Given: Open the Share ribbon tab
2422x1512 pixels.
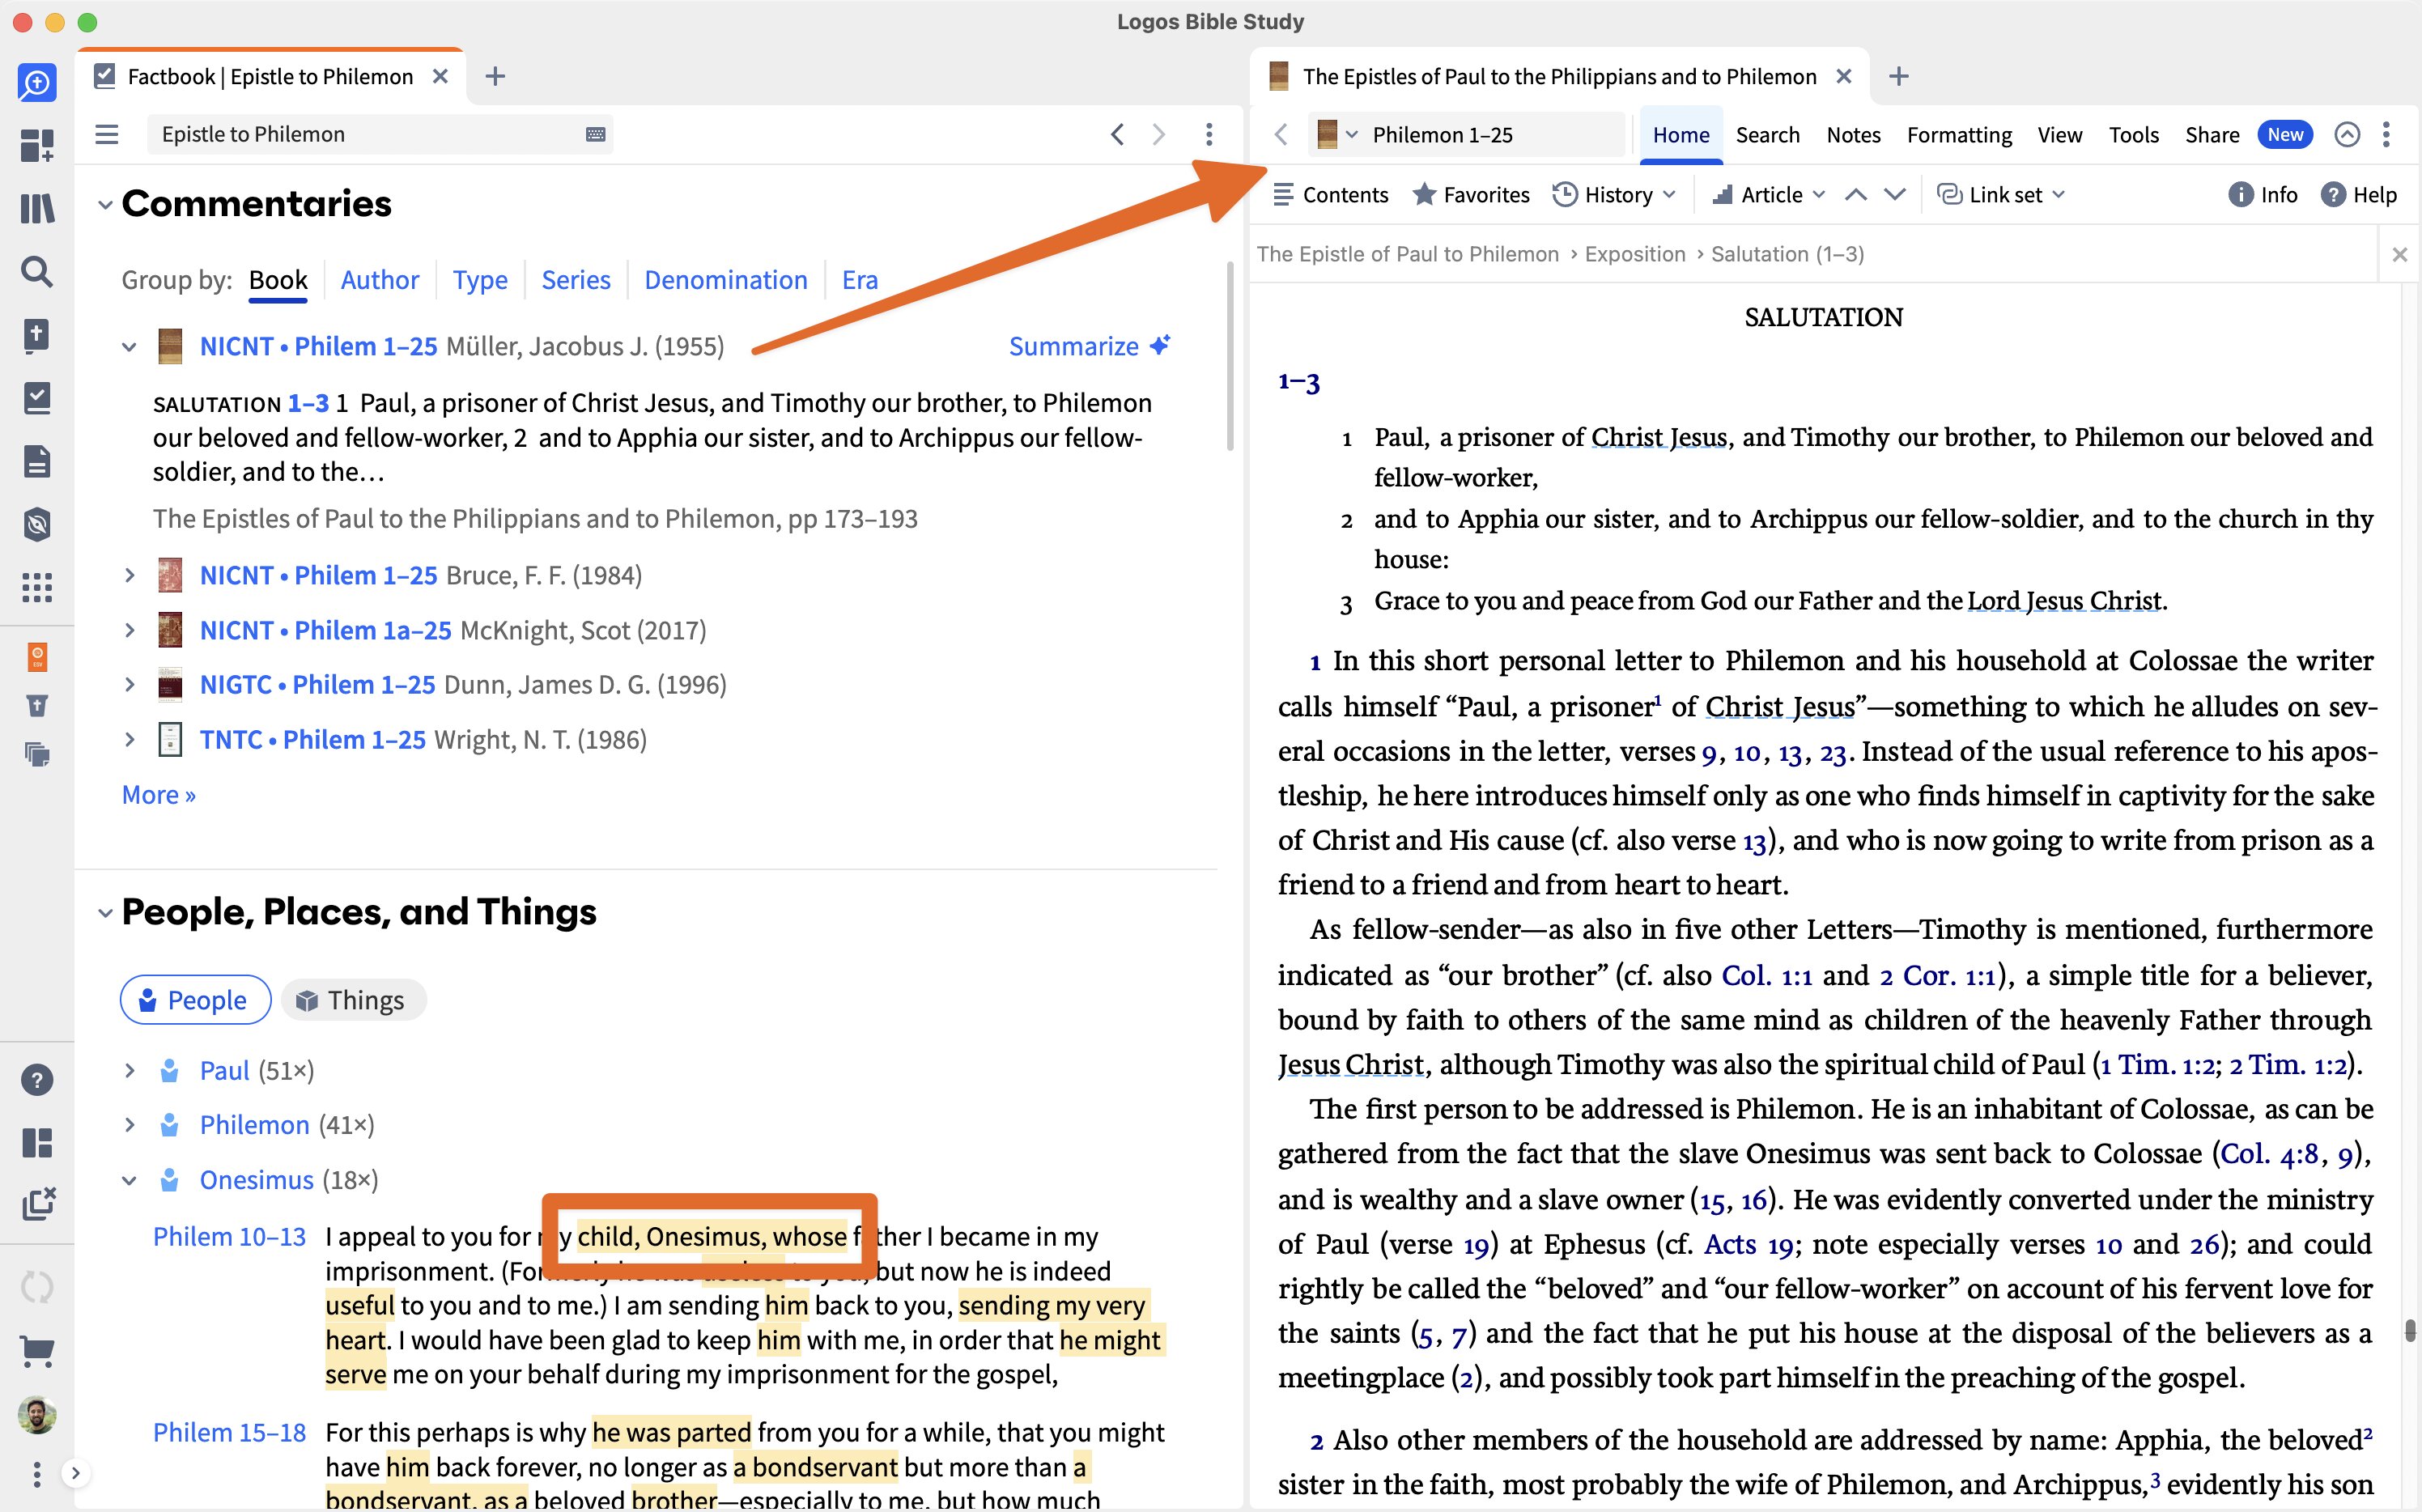Looking at the screenshot, I should point(2211,134).
